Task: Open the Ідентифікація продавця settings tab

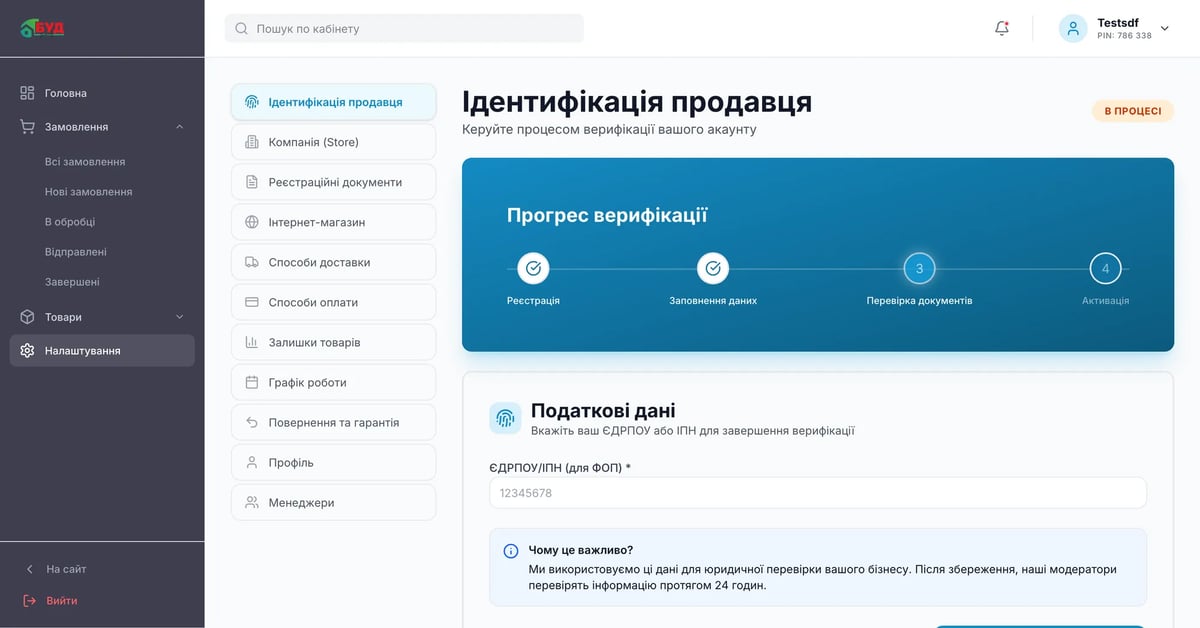Action: click(333, 102)
